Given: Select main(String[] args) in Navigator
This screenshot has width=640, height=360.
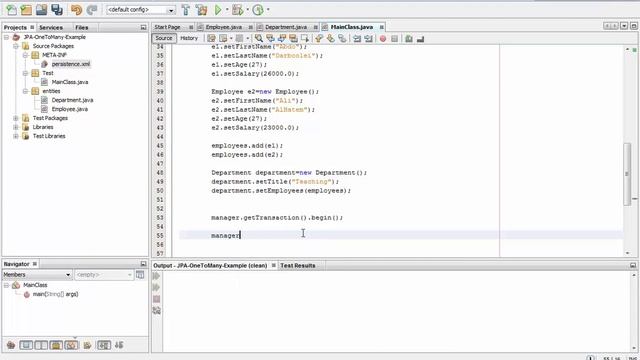Looking at the screenshot, I should 56,294.
